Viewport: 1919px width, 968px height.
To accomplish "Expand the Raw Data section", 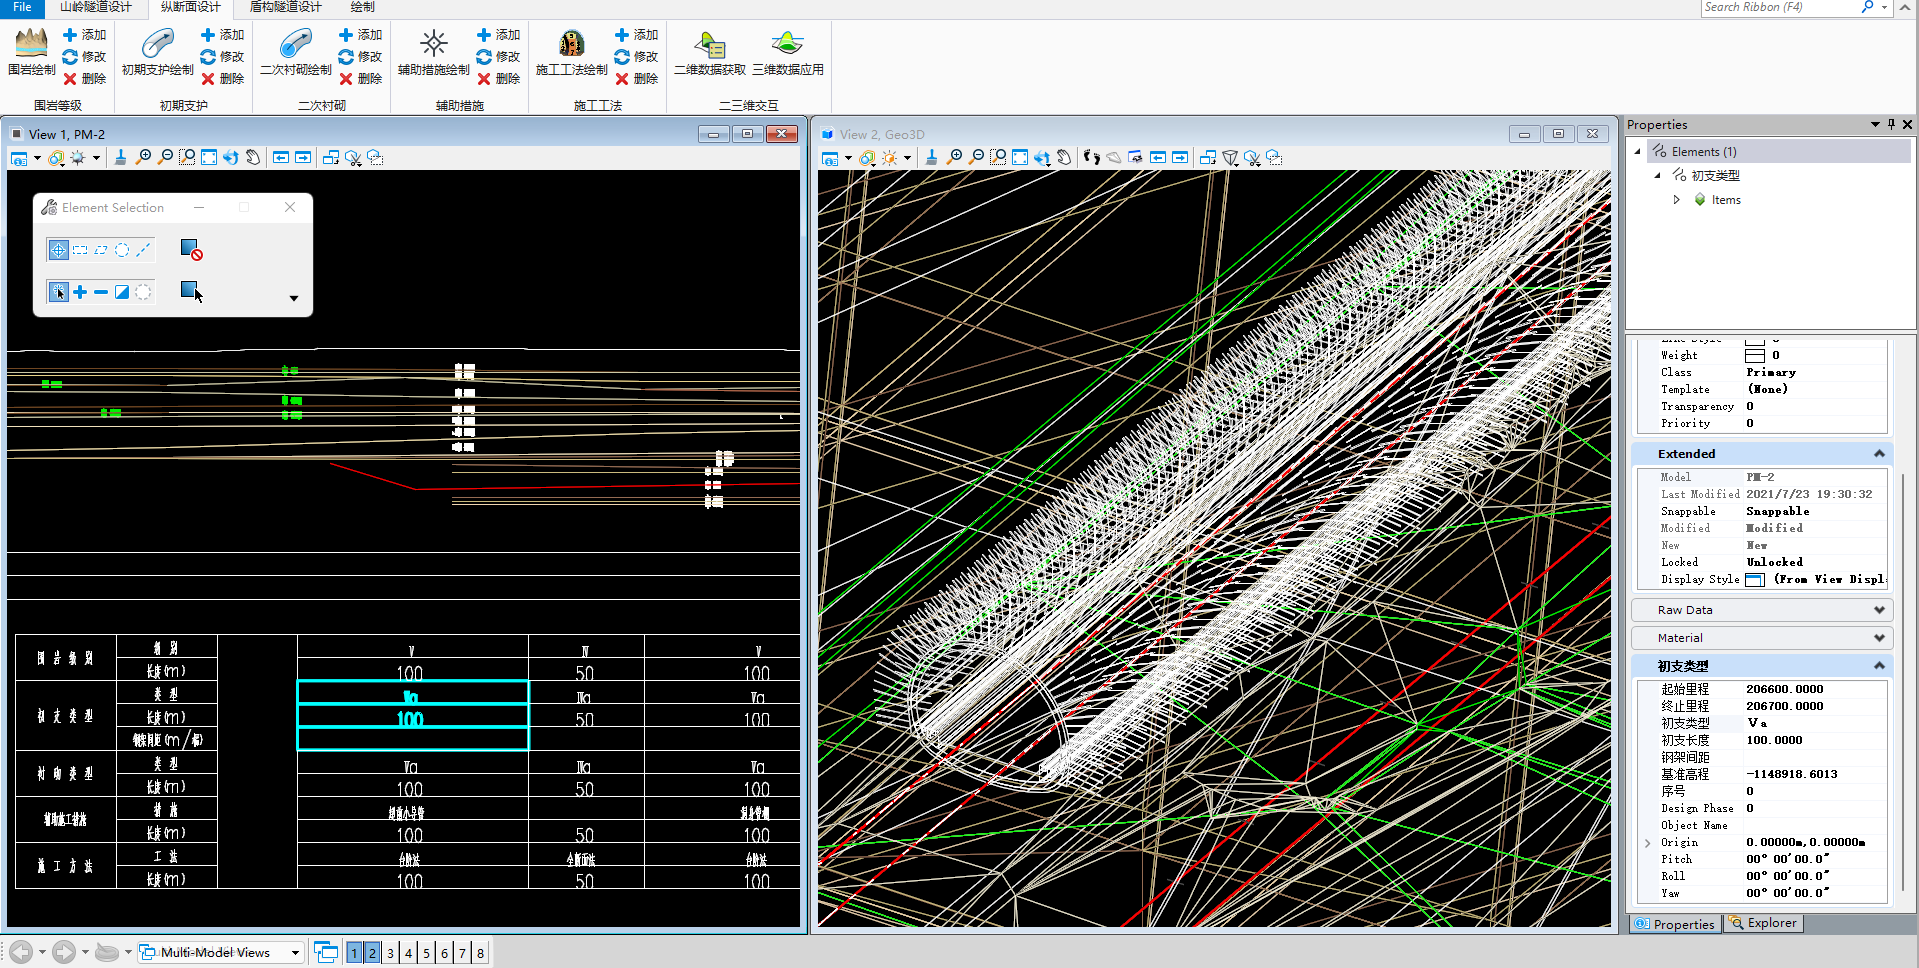I will pos(1760,610).
